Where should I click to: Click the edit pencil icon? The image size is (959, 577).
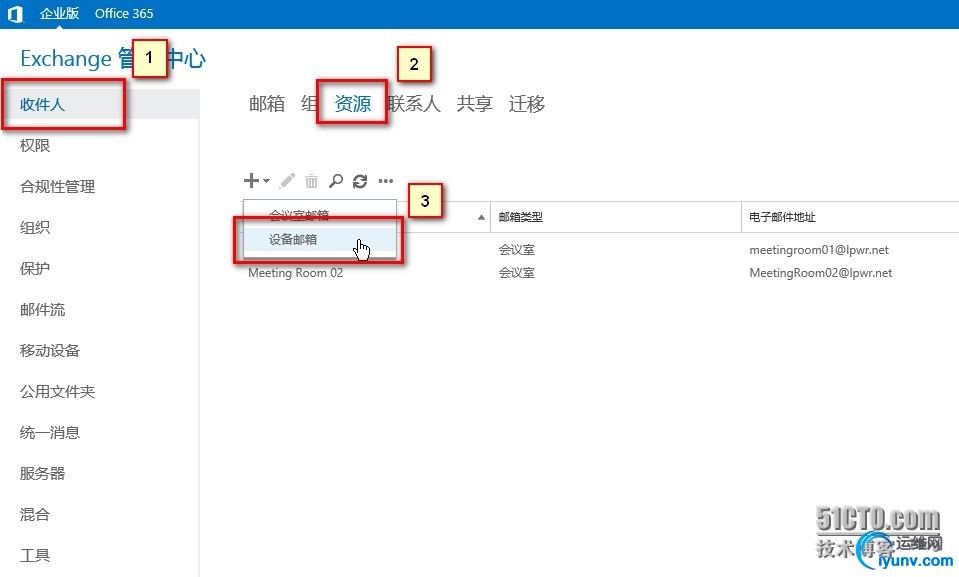287,181
